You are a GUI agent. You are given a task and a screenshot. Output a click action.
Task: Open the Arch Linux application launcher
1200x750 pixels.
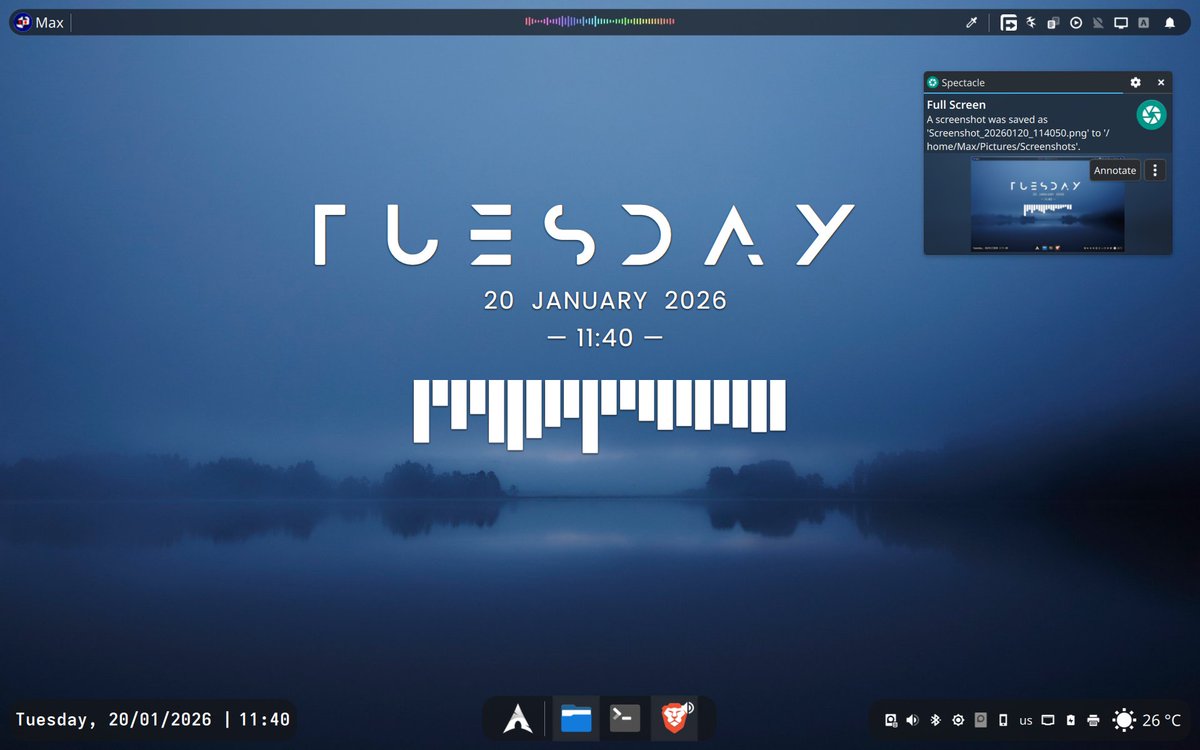[517, 718]
